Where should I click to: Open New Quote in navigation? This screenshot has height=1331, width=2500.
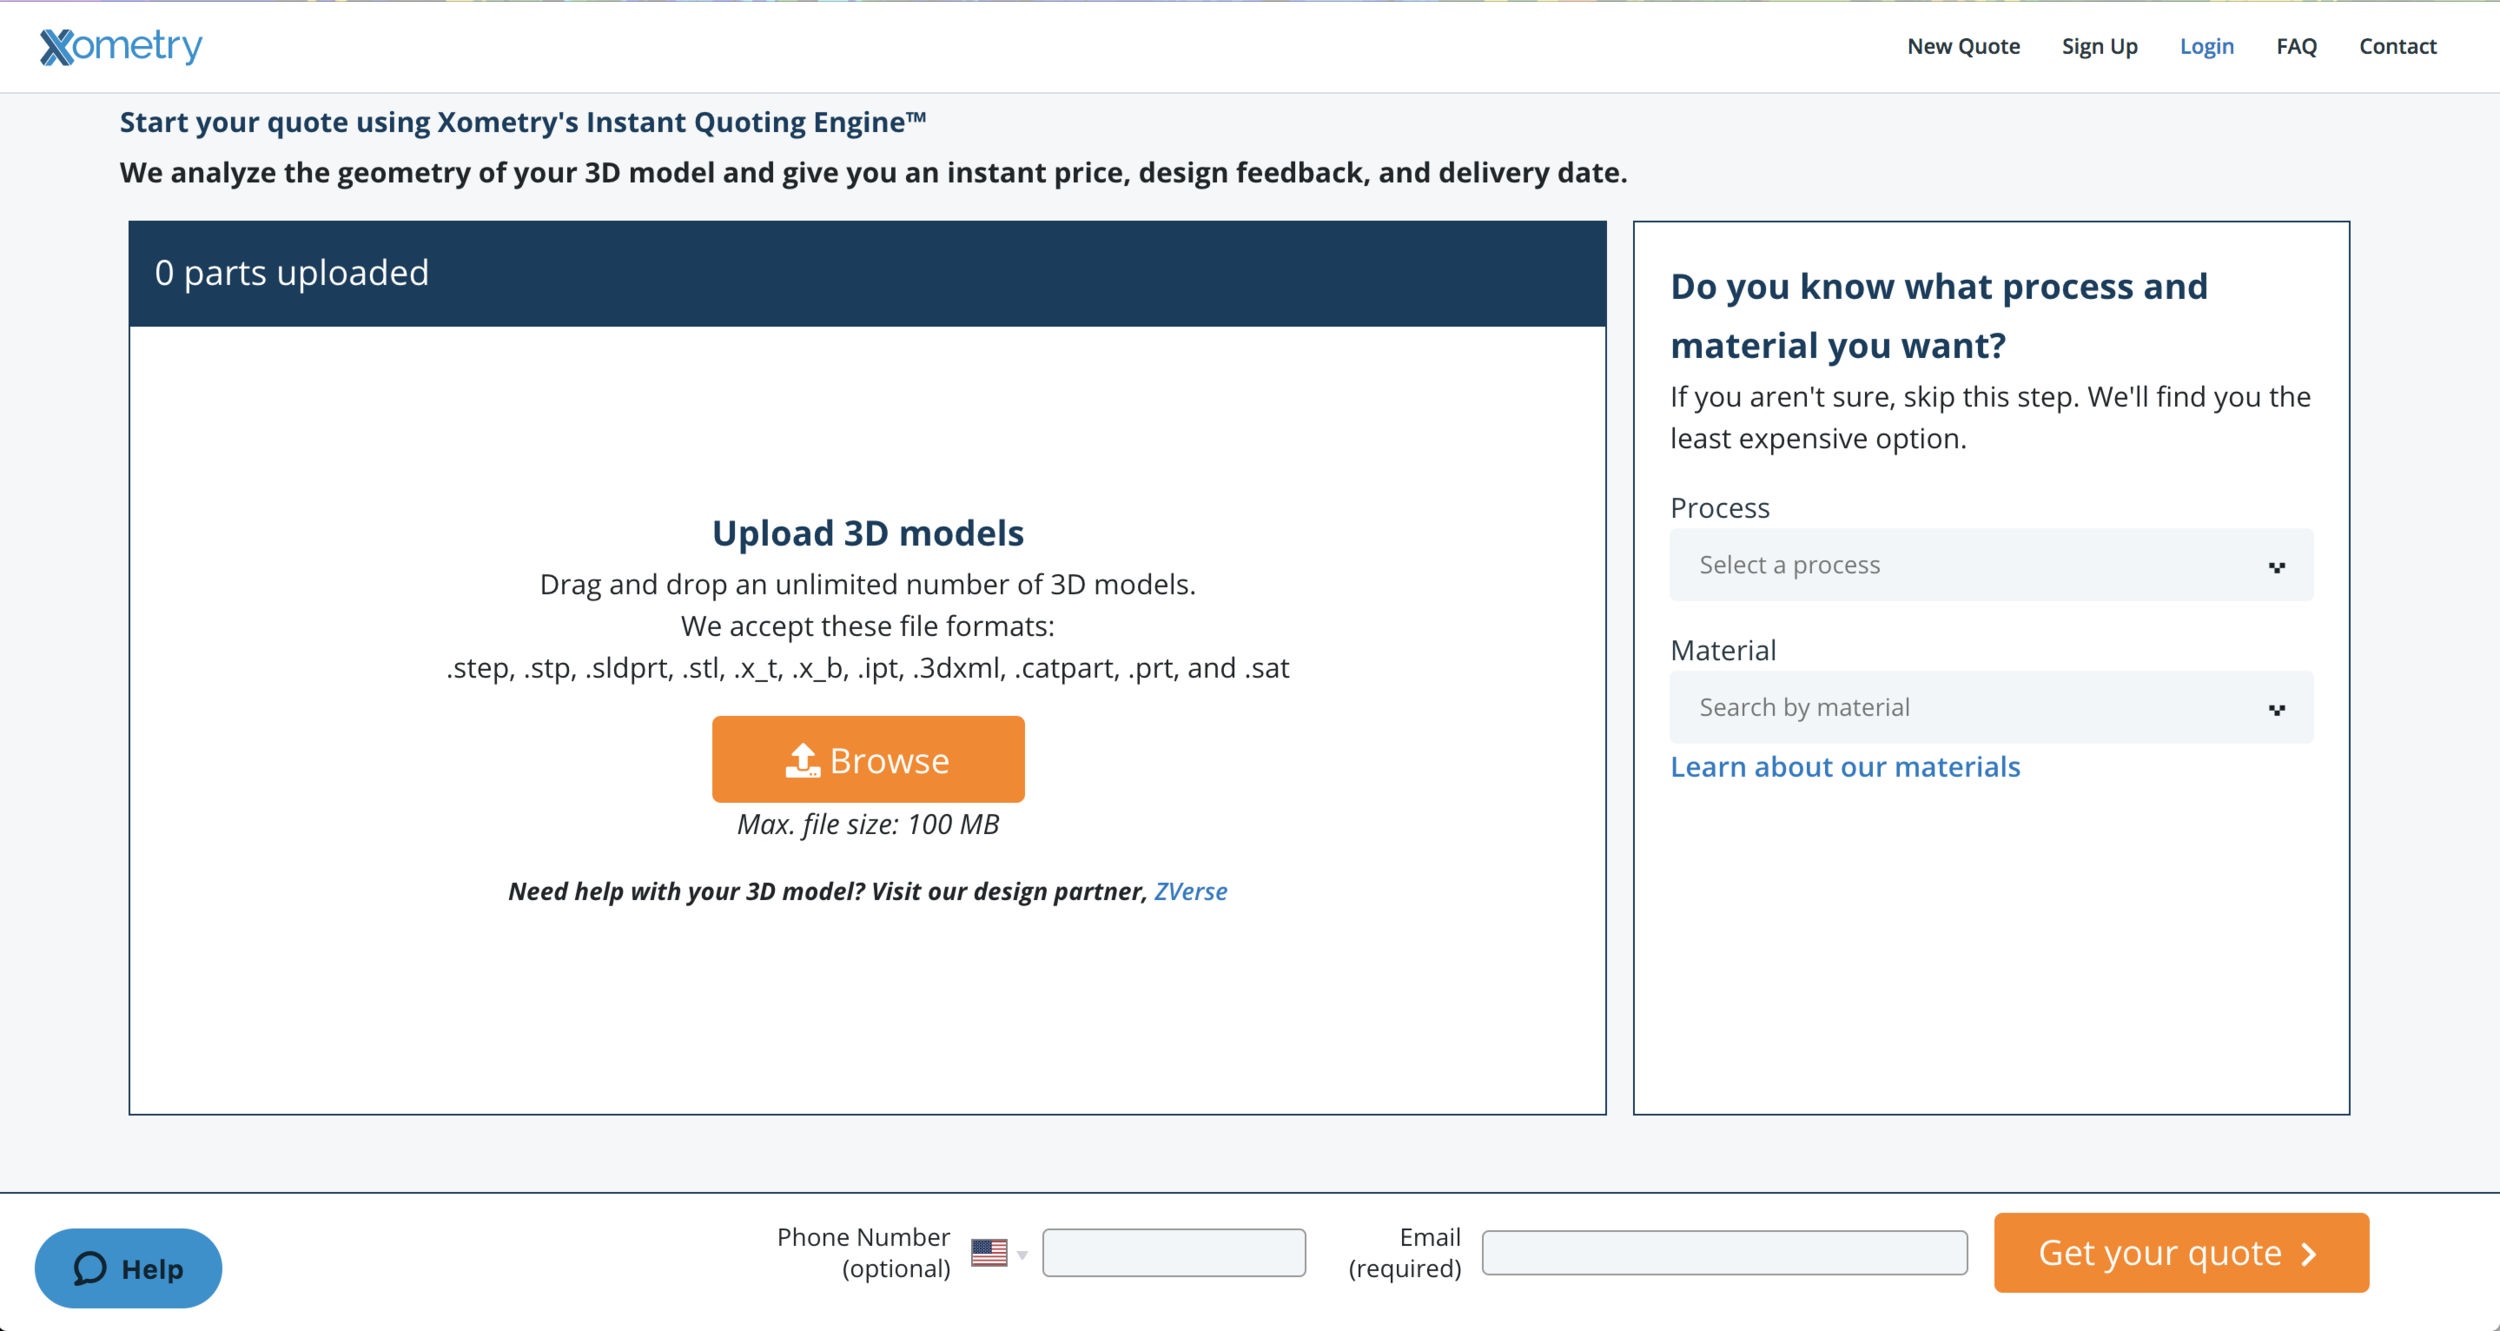pyautogui.click(x=1963, y=46)
